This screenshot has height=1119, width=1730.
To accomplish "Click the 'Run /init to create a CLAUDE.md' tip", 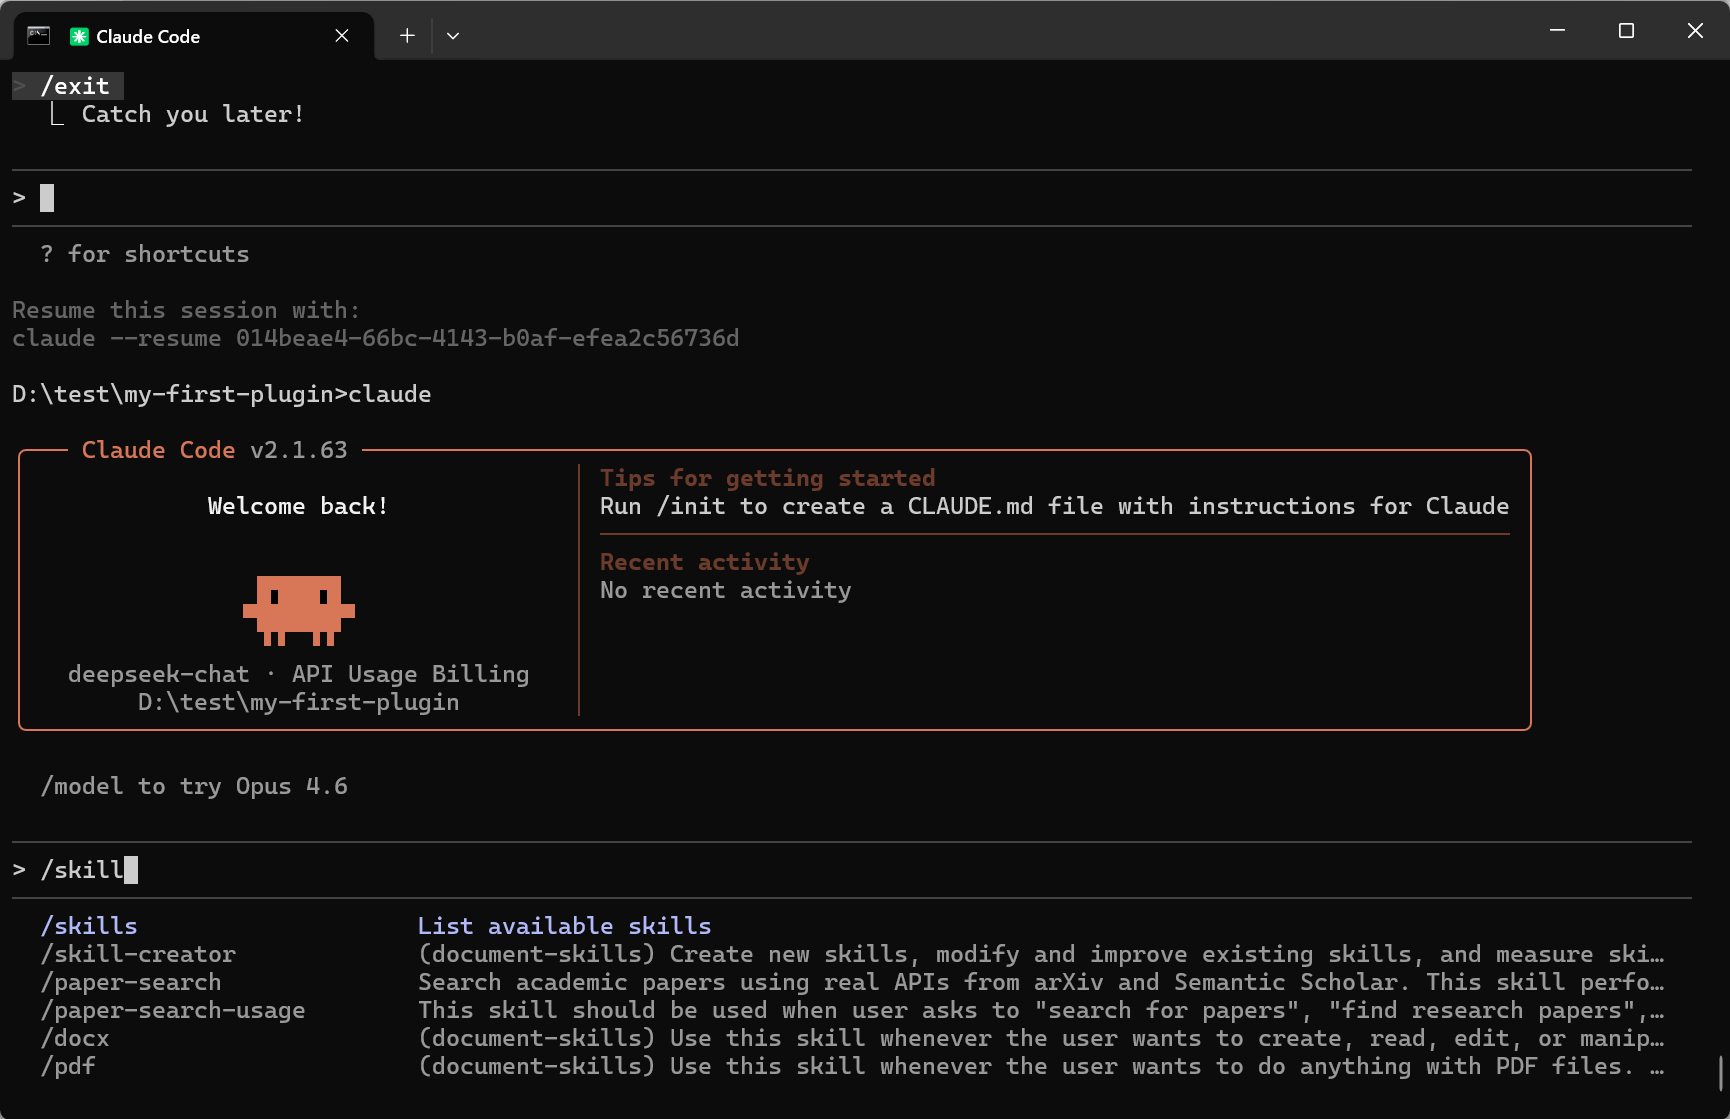I will pos(1055,506).
